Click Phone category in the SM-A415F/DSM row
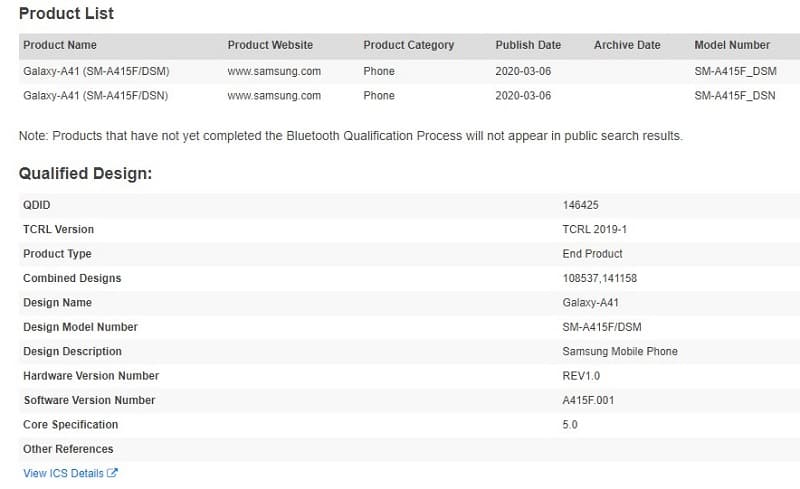This screenshot has width=800, height=489. tap(379, 71)
